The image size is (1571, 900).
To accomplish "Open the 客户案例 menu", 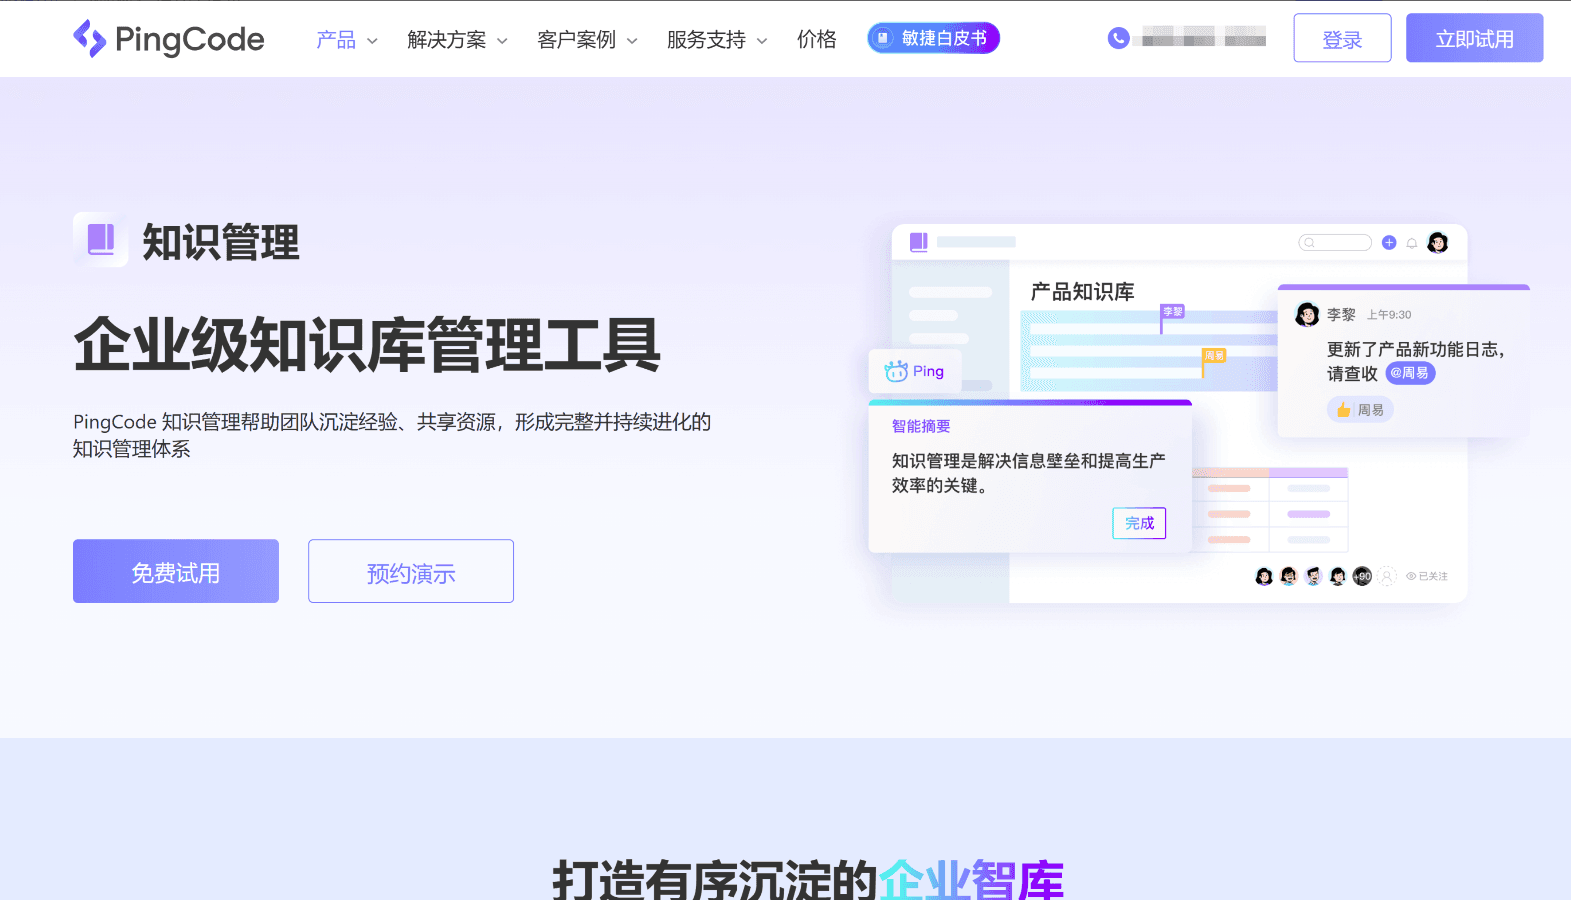I will click(x=577, y=40).
